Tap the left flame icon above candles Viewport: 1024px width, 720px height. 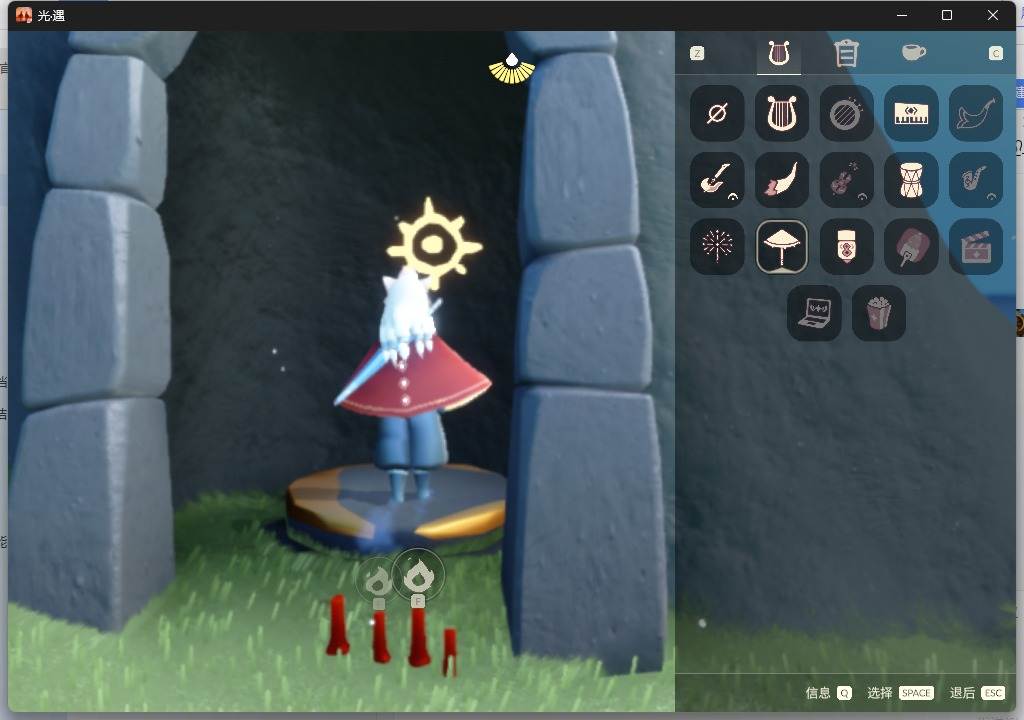(x=377, y=580)
